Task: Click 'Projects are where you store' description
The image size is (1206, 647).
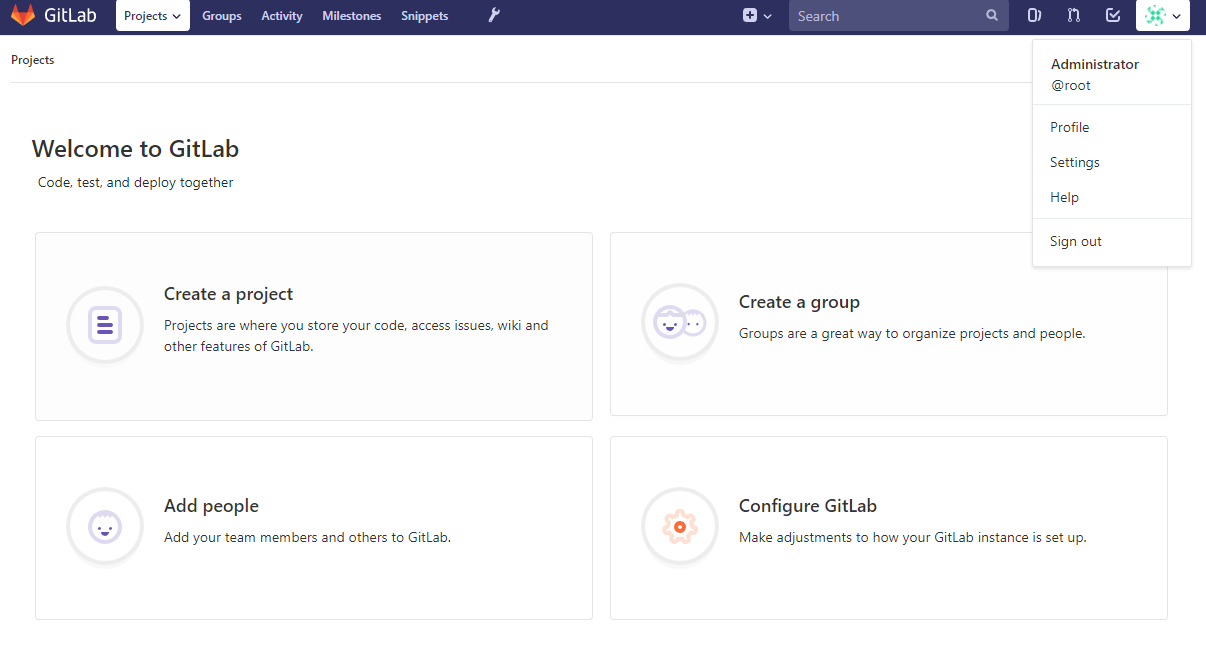Action: coord(356,336)
